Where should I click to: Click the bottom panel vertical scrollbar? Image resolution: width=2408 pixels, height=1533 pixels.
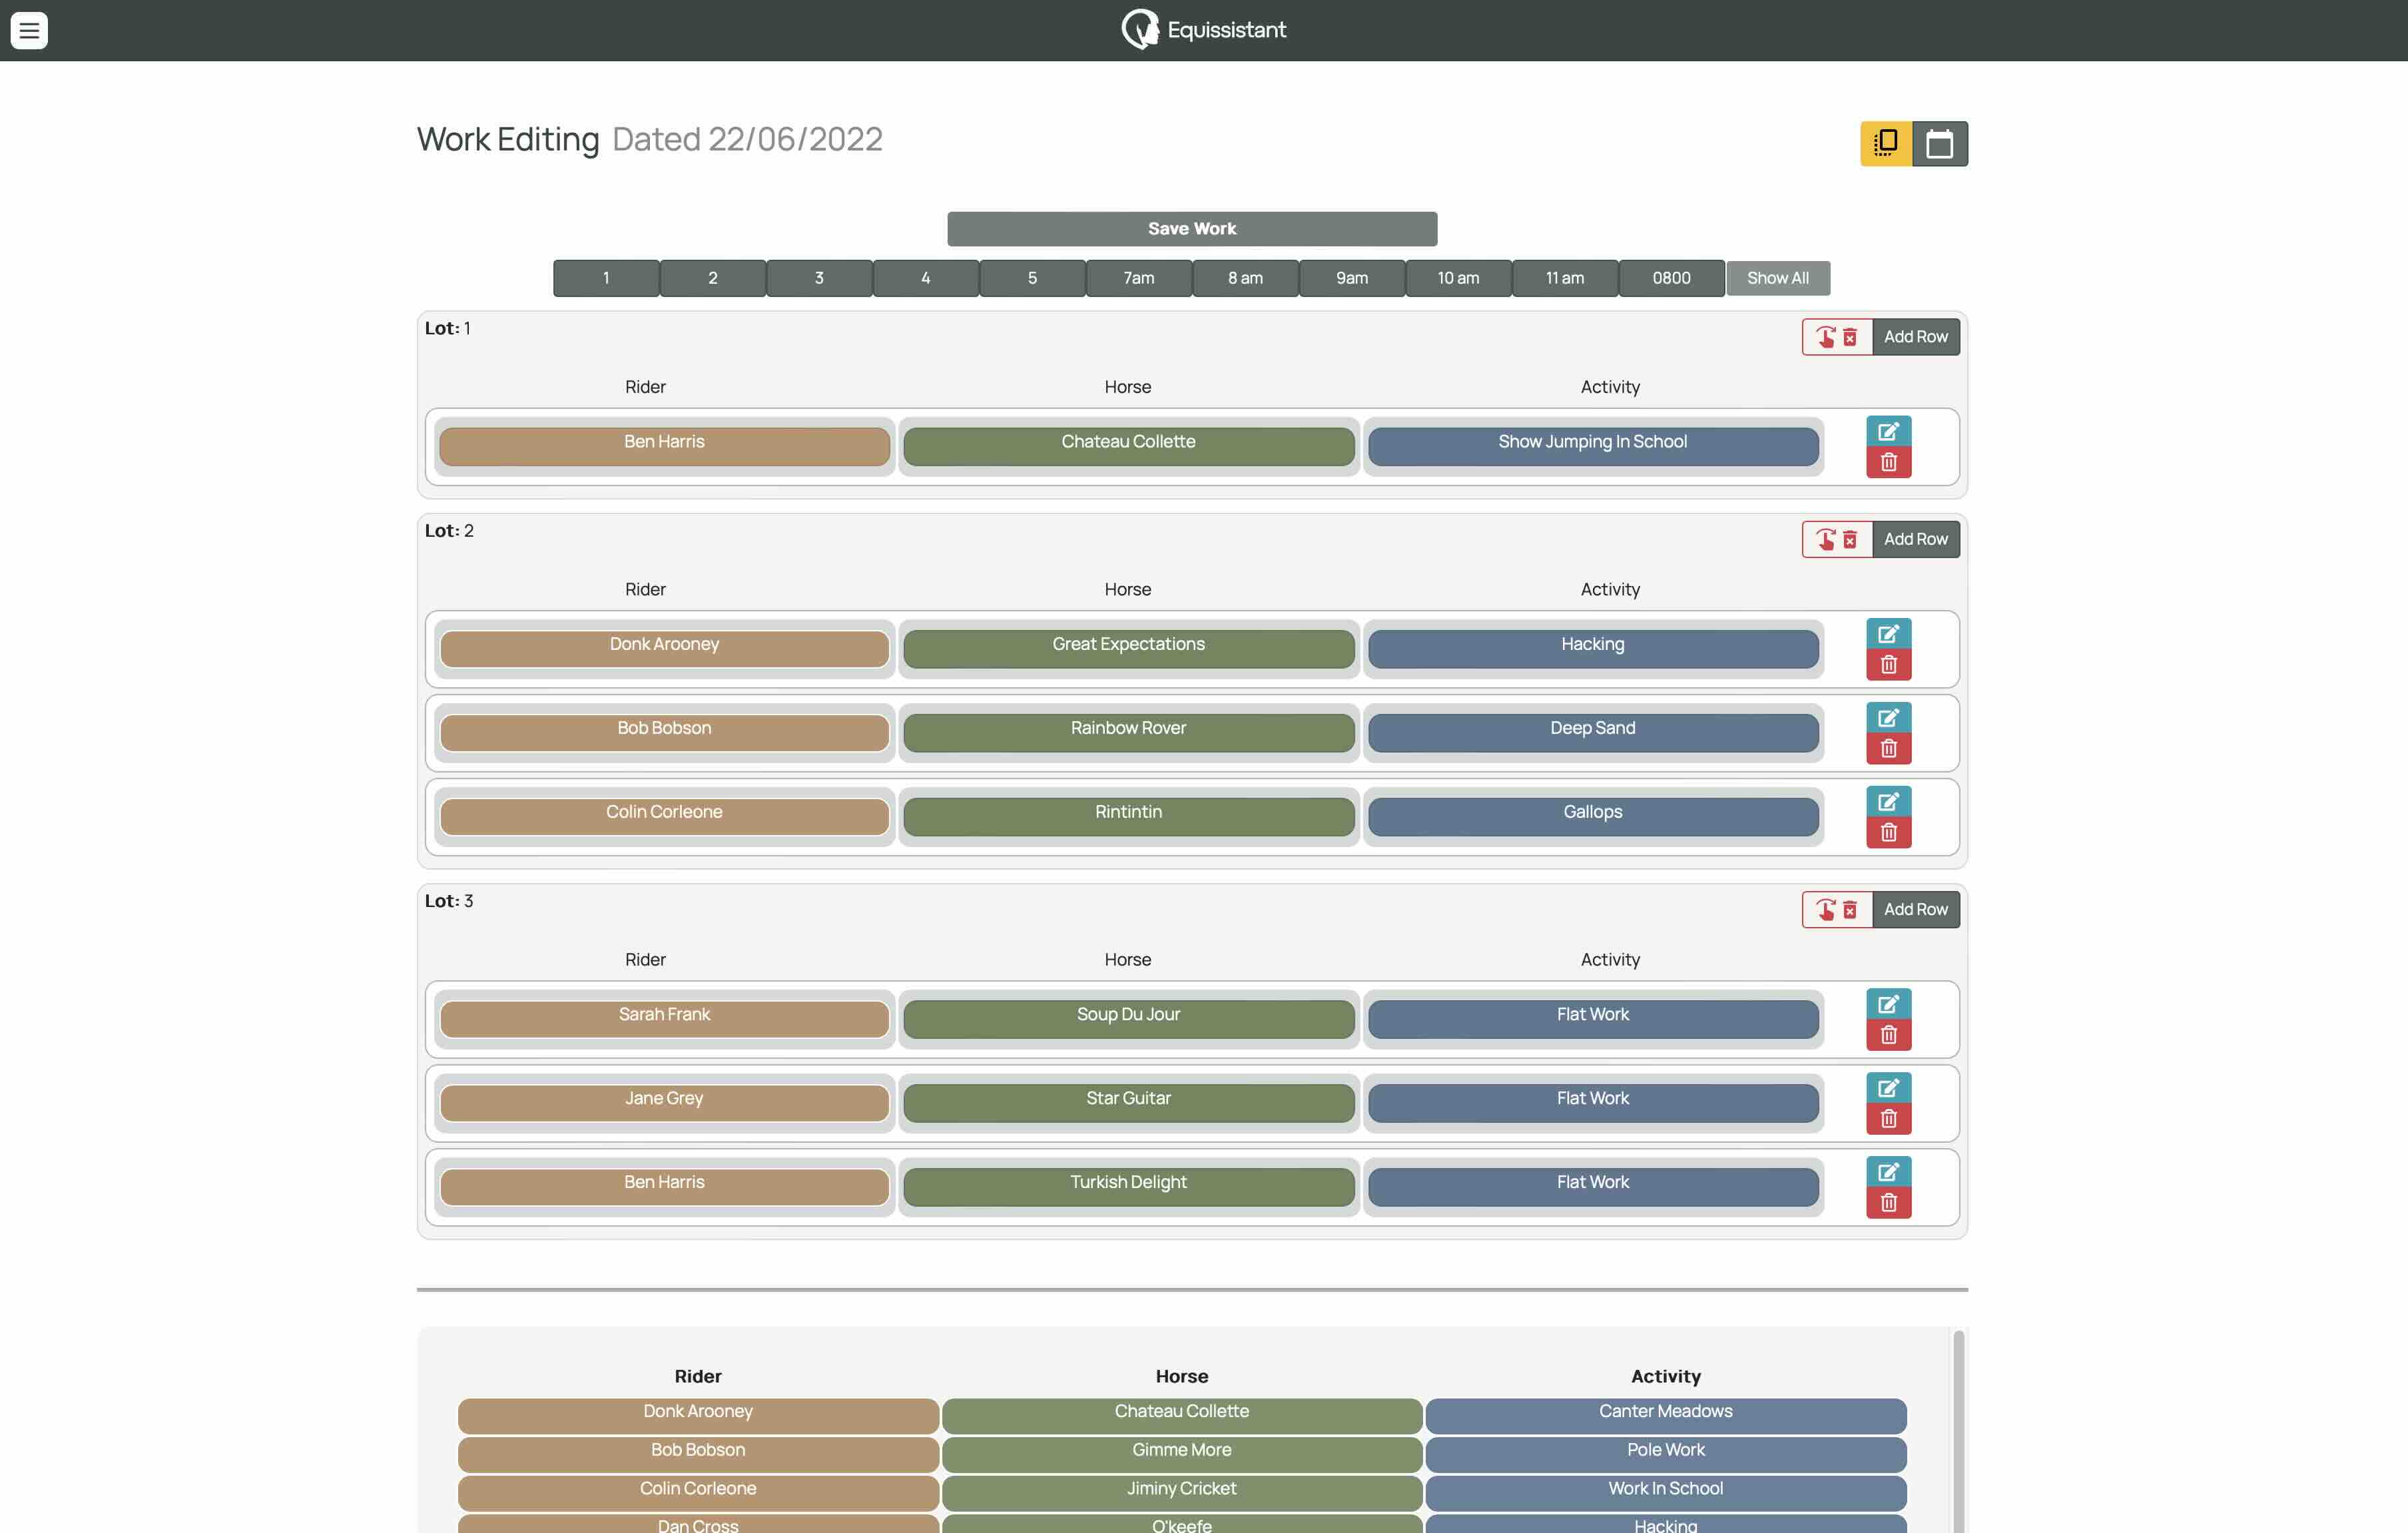1958,1430
